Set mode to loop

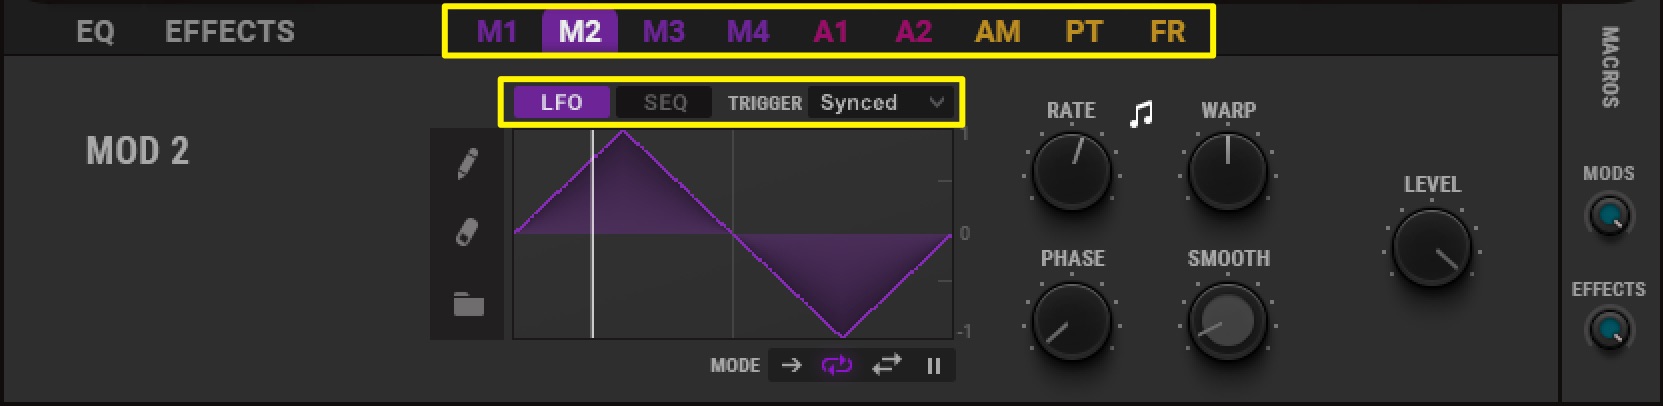(837, 365)
